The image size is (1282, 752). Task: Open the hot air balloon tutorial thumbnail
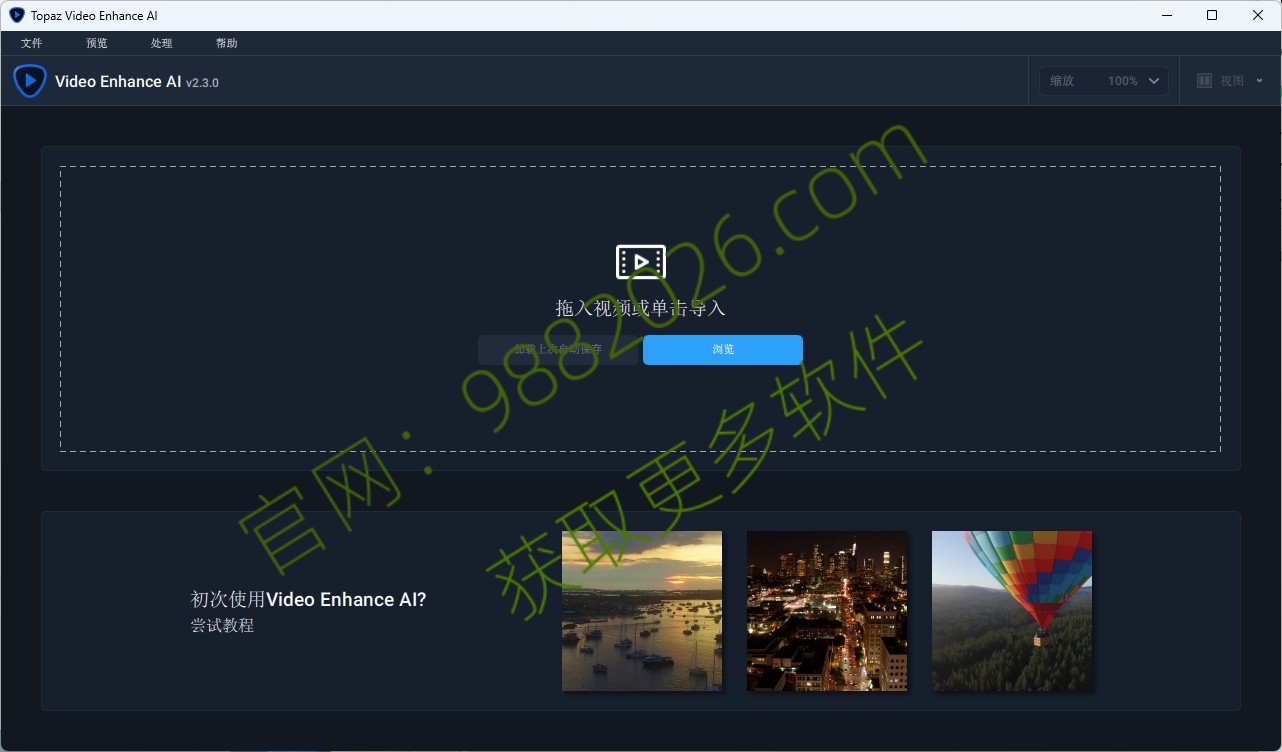[x=1012, y=611]
